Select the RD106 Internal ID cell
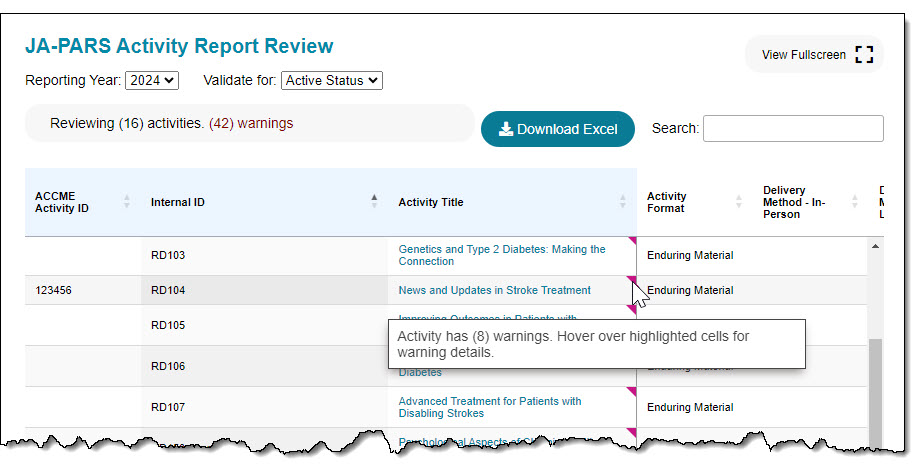 point(264,366)
